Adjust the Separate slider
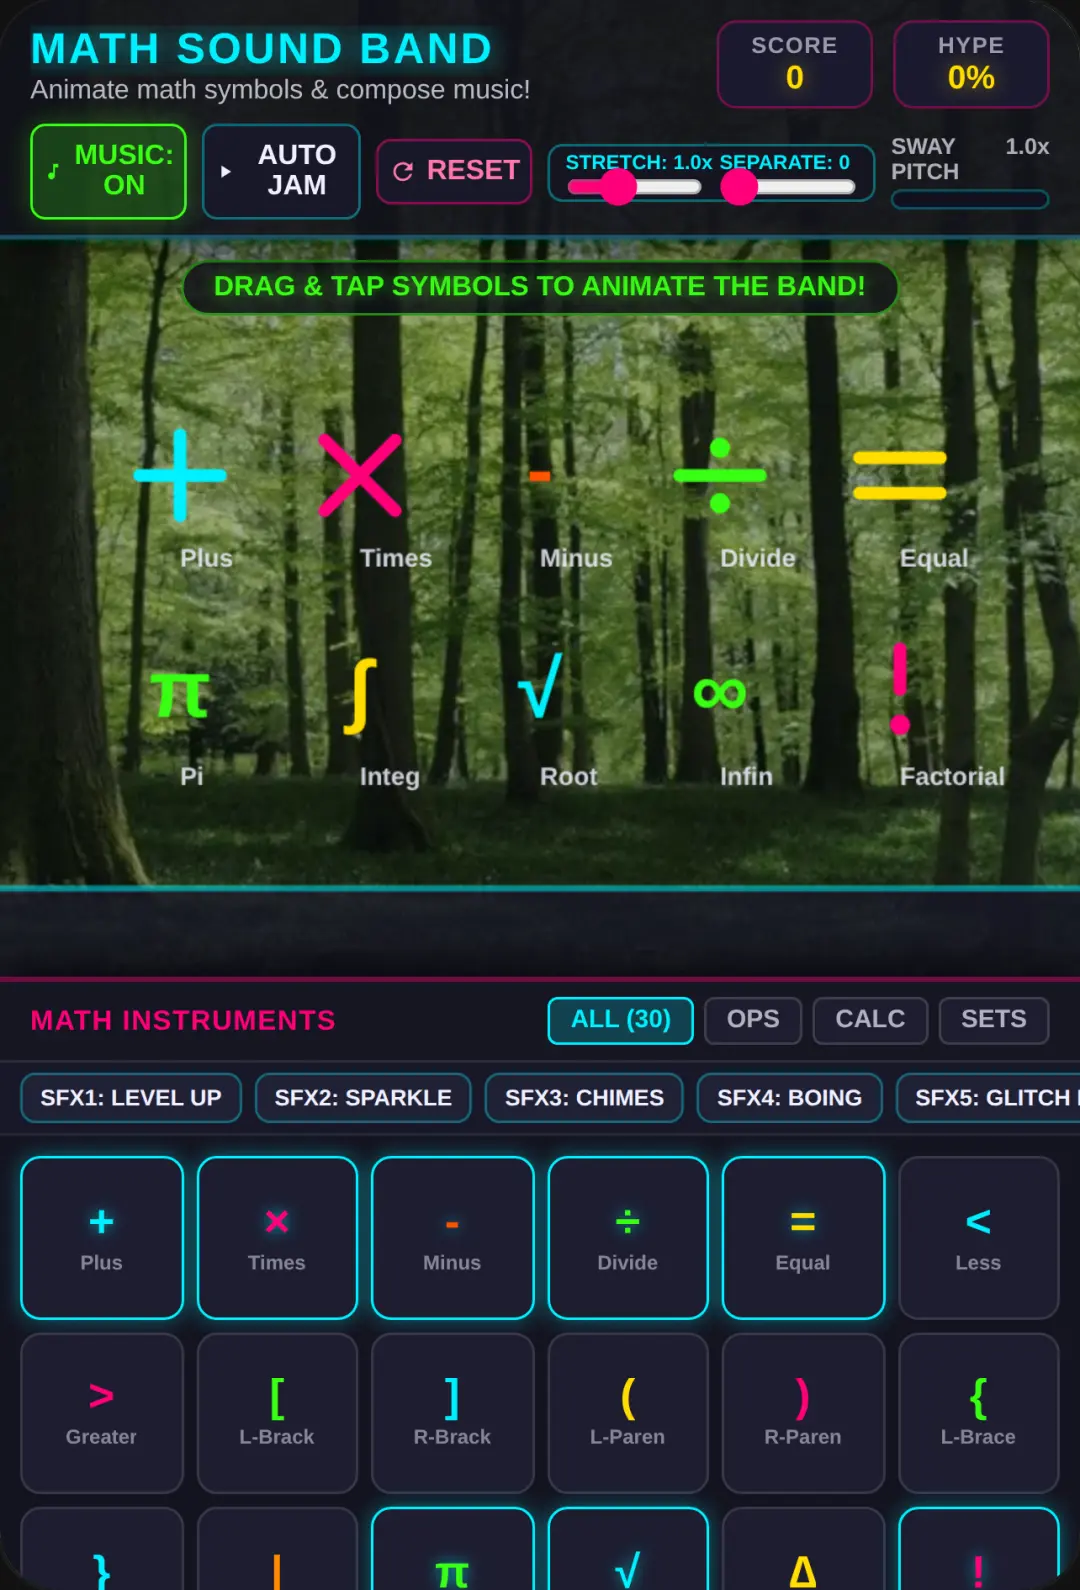The width and height of the screenshot is (1080, 1590). [x=788, y=187]
